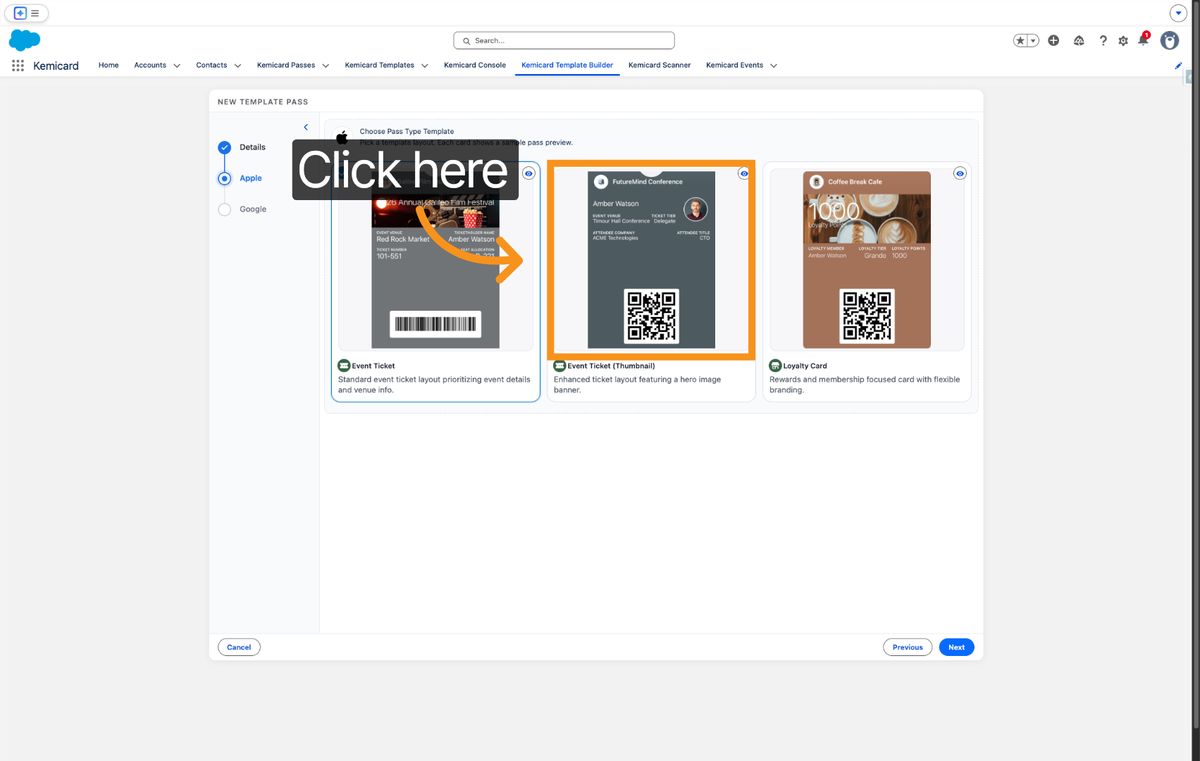The width and height of the screenshot is (1200, 761).
Task: Expand the favorites list dropdown arrow
Action: click(1033, 40)
